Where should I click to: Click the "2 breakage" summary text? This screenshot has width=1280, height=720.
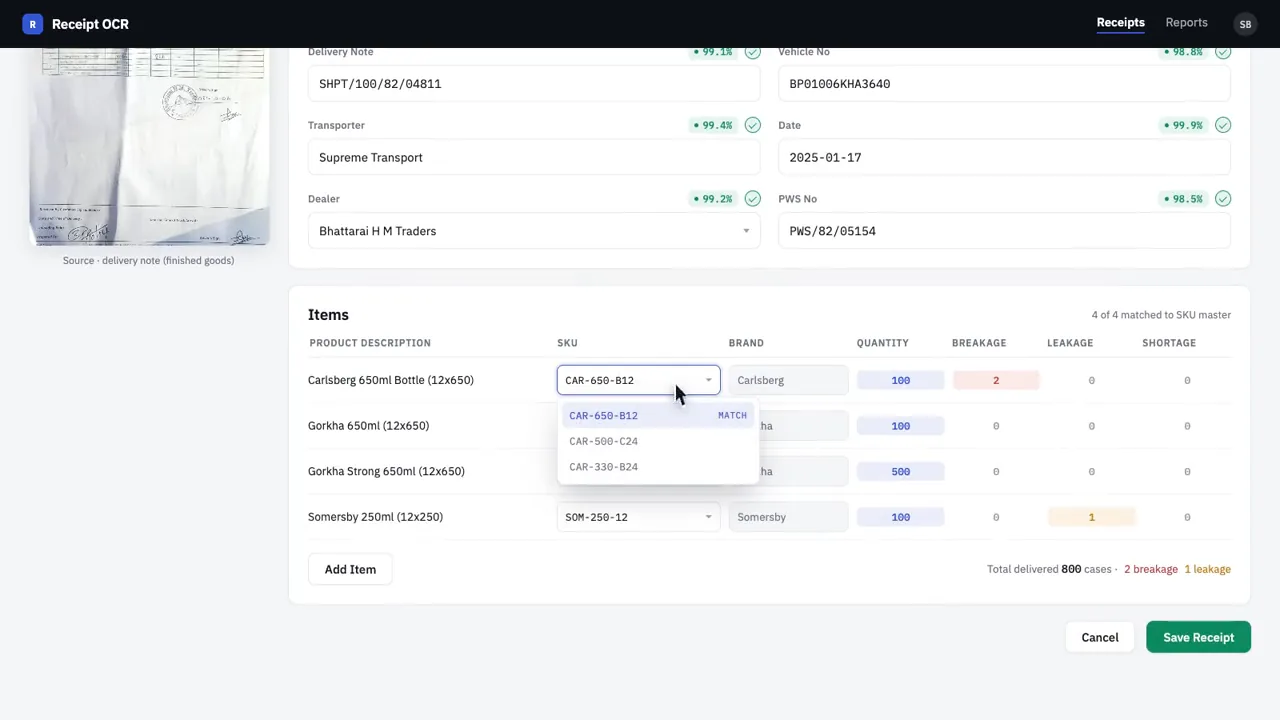click(x=1151, y=569)
